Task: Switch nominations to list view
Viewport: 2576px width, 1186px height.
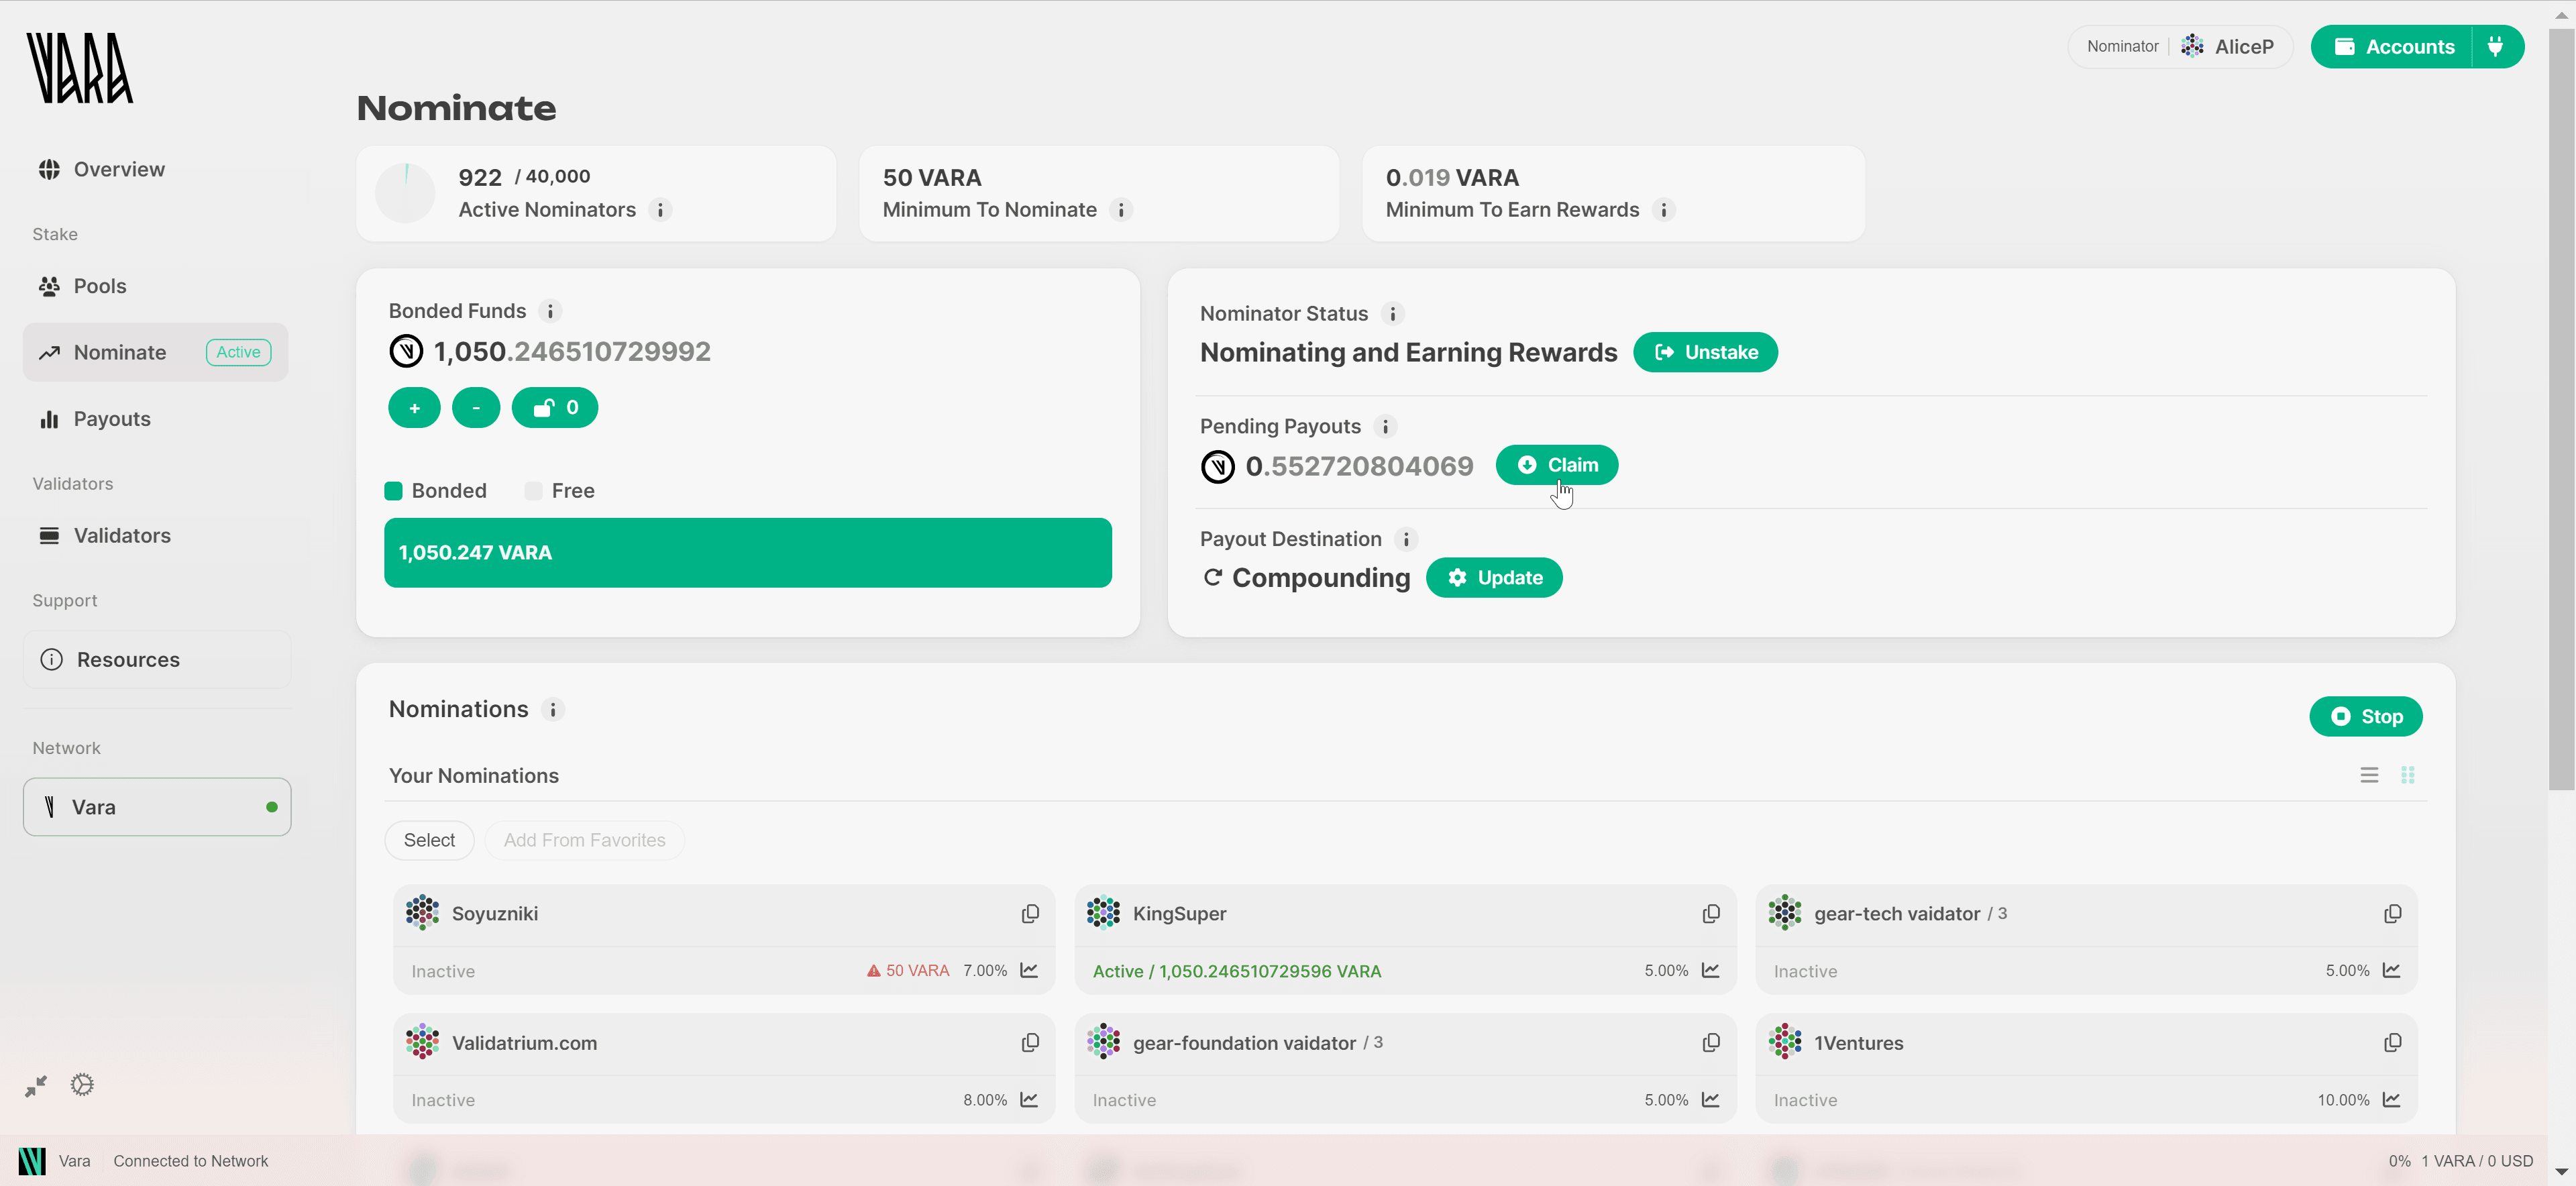Action: [2369, 775]
